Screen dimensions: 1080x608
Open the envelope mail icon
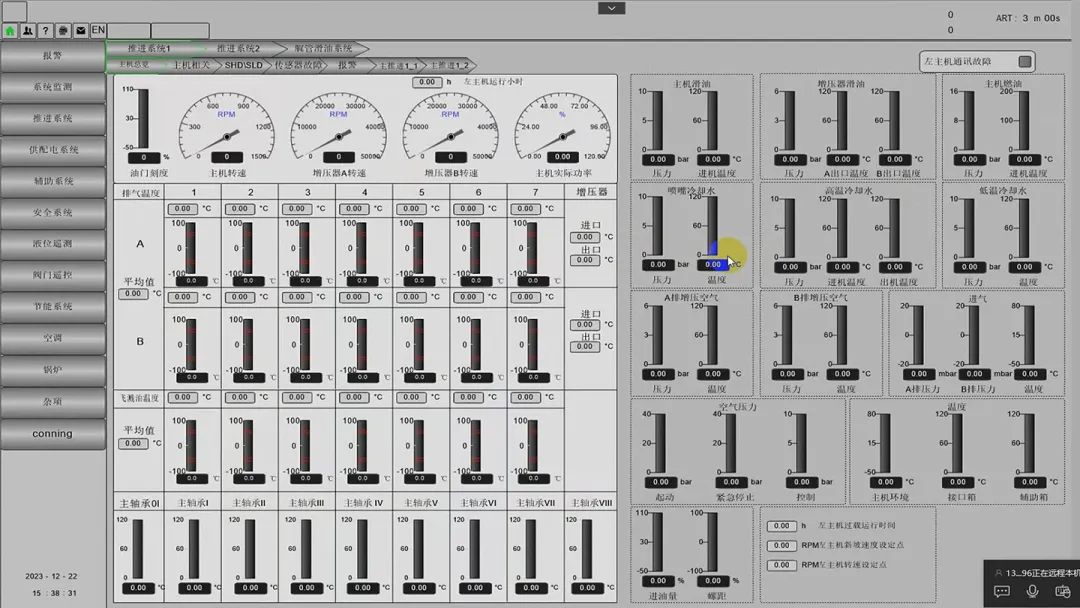pyautogui.click(x=81, y=30)
